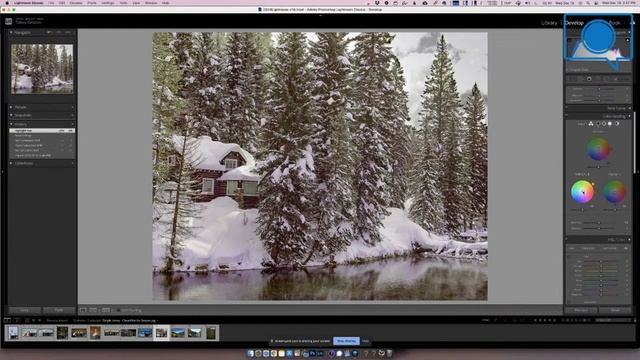Click the Stop sharing button
Image resolution: width=640 pixels, height=360 pixels.
(x=346, y=341)
